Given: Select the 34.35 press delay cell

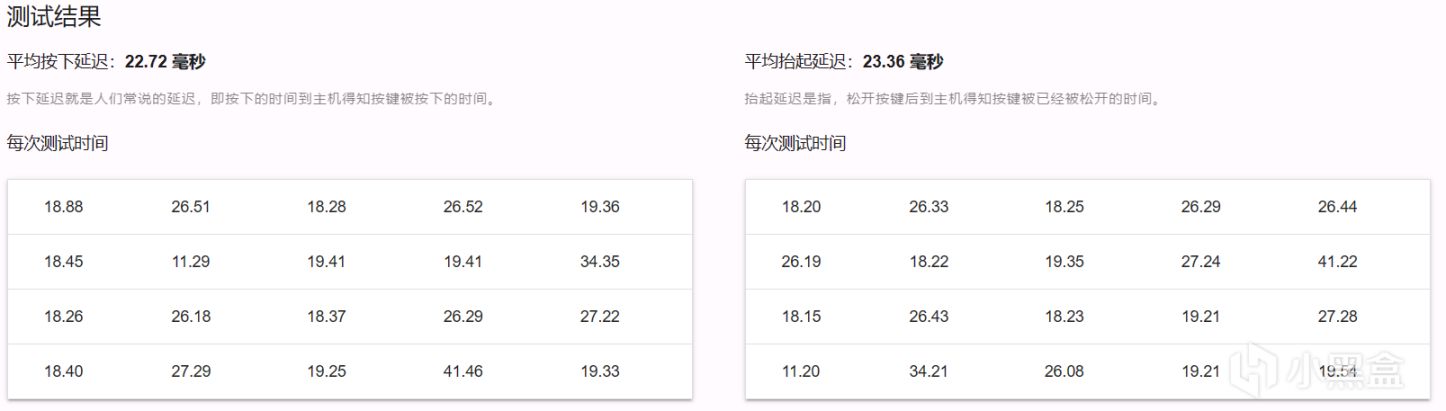Looking at the screenshot, I should [600, 262].
